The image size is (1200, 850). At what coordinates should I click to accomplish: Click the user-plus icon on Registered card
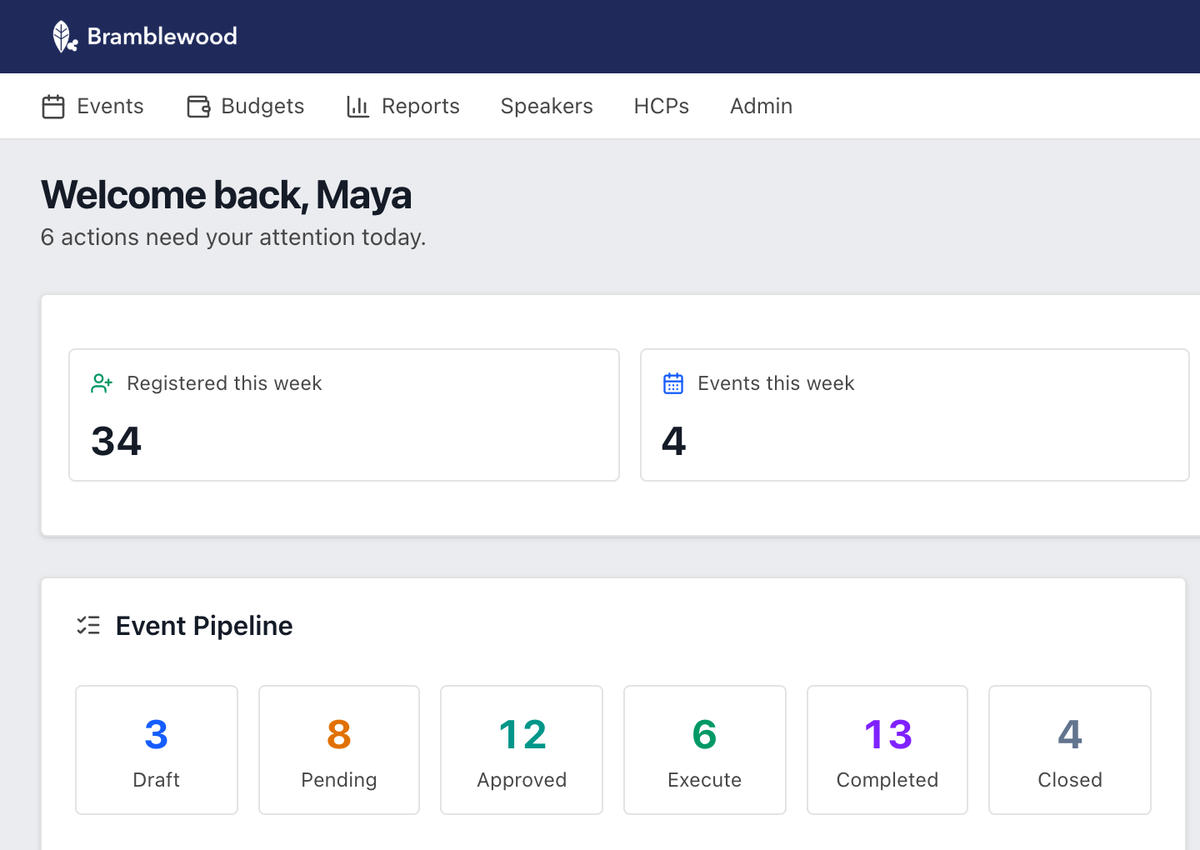102,383
